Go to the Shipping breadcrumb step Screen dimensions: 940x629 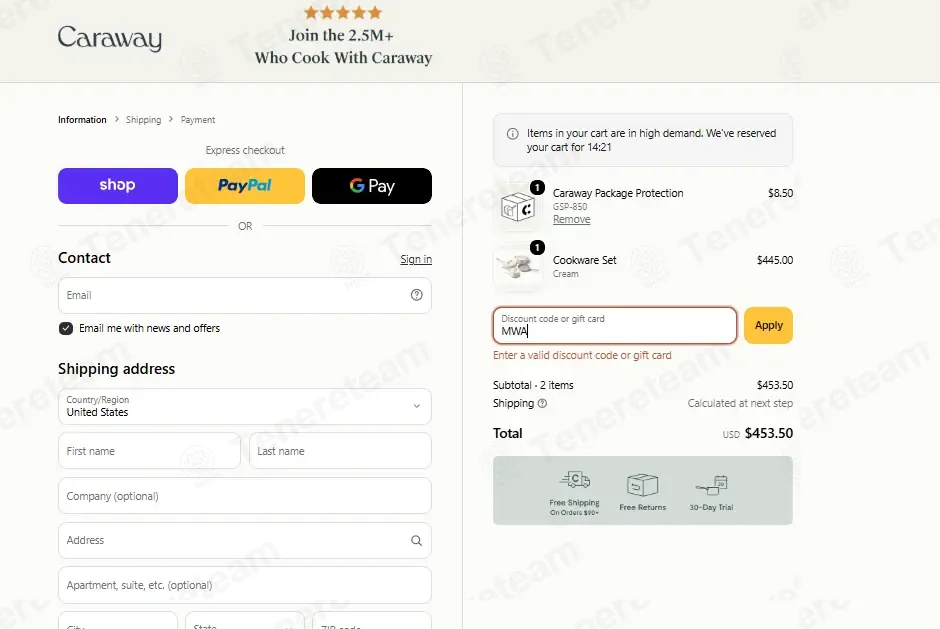pos(143,120)
